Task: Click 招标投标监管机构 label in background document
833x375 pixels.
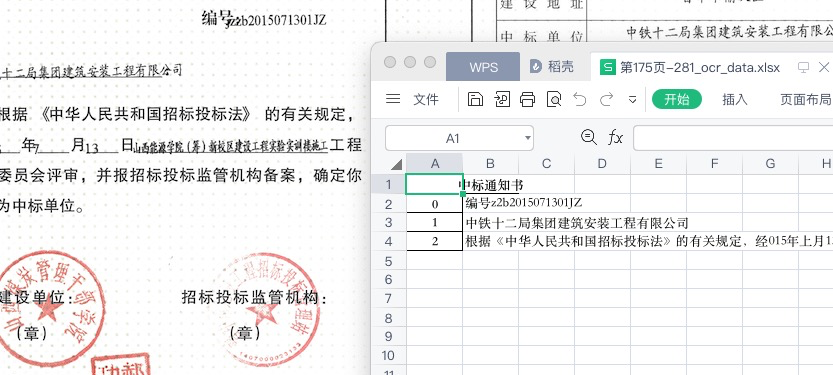Action: [x=254, y=297]
